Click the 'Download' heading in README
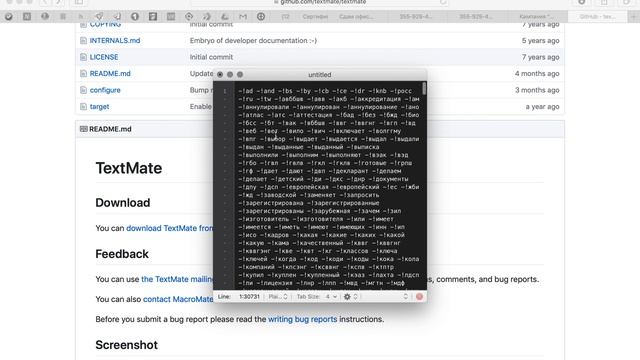 (123, 203)
